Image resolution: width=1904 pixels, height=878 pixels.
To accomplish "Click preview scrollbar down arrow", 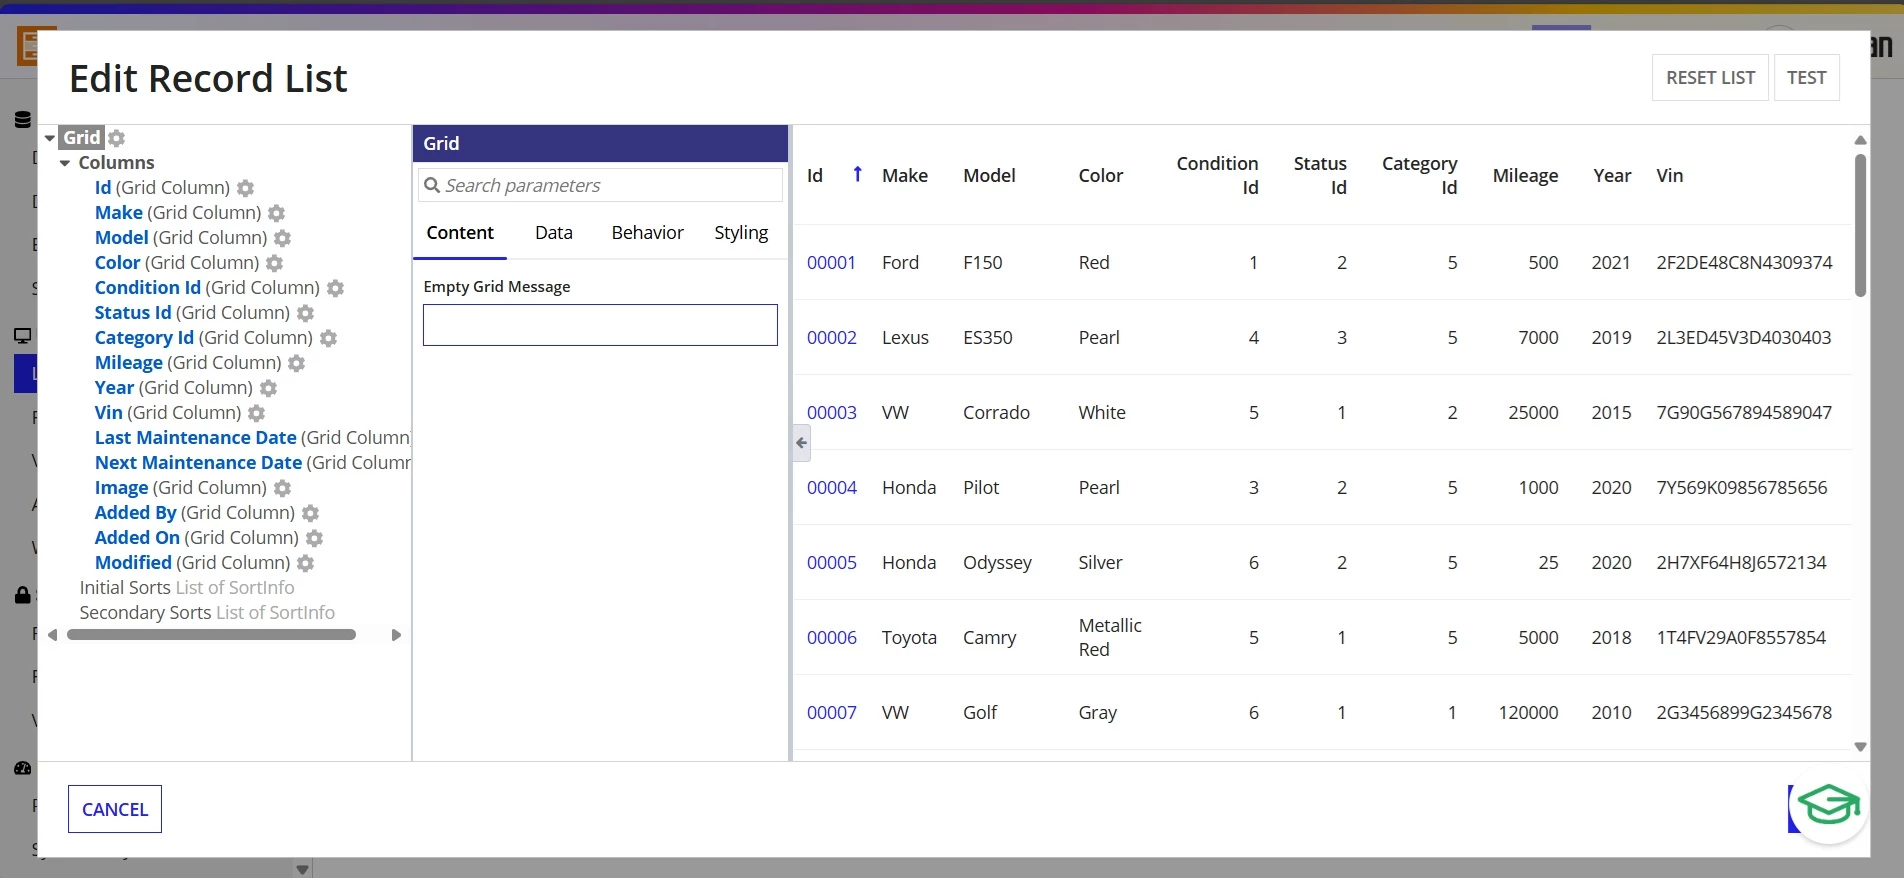I will (1860, 747).
